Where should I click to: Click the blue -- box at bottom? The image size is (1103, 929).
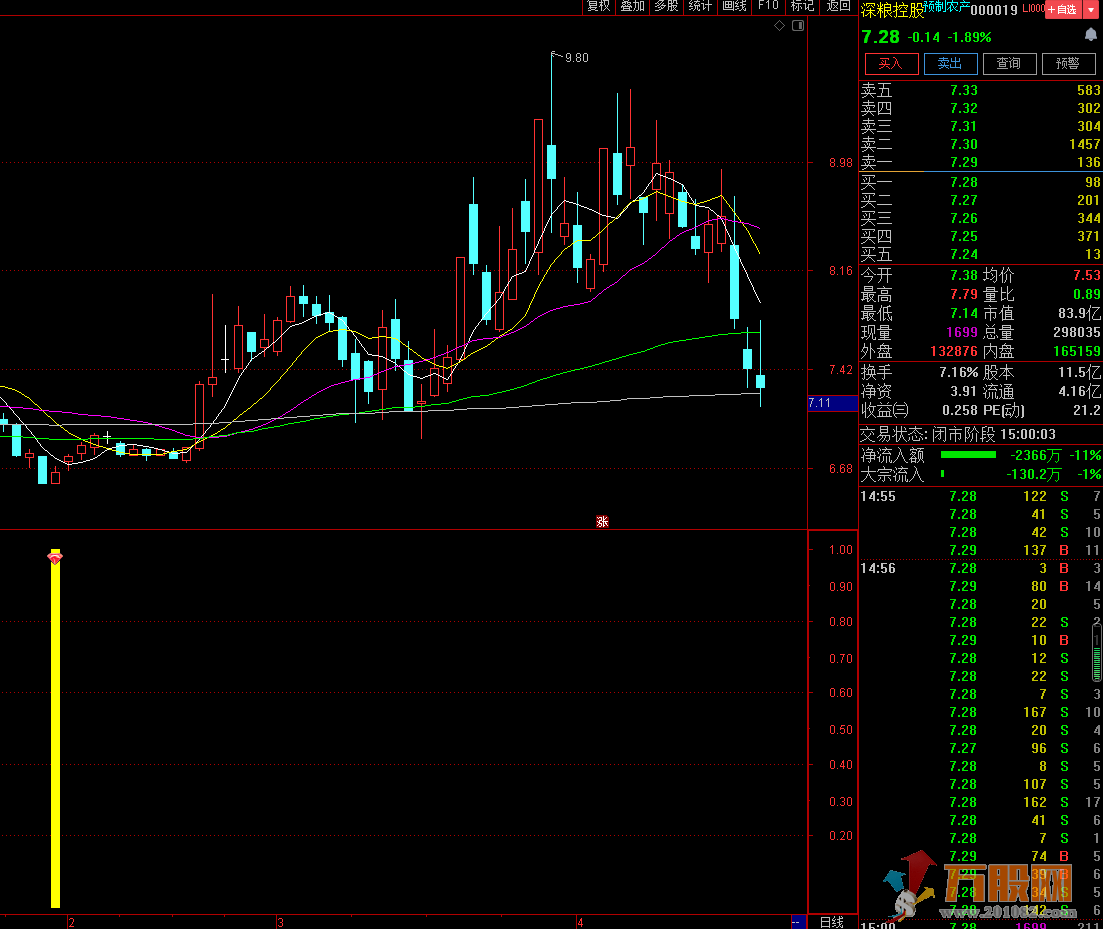pyautogui.click(x=799, y=922)
